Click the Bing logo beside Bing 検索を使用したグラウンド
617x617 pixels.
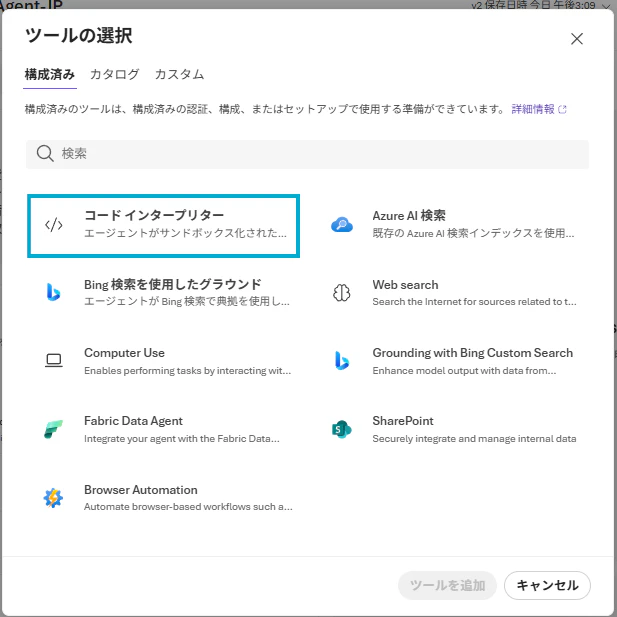pos(54,292)
